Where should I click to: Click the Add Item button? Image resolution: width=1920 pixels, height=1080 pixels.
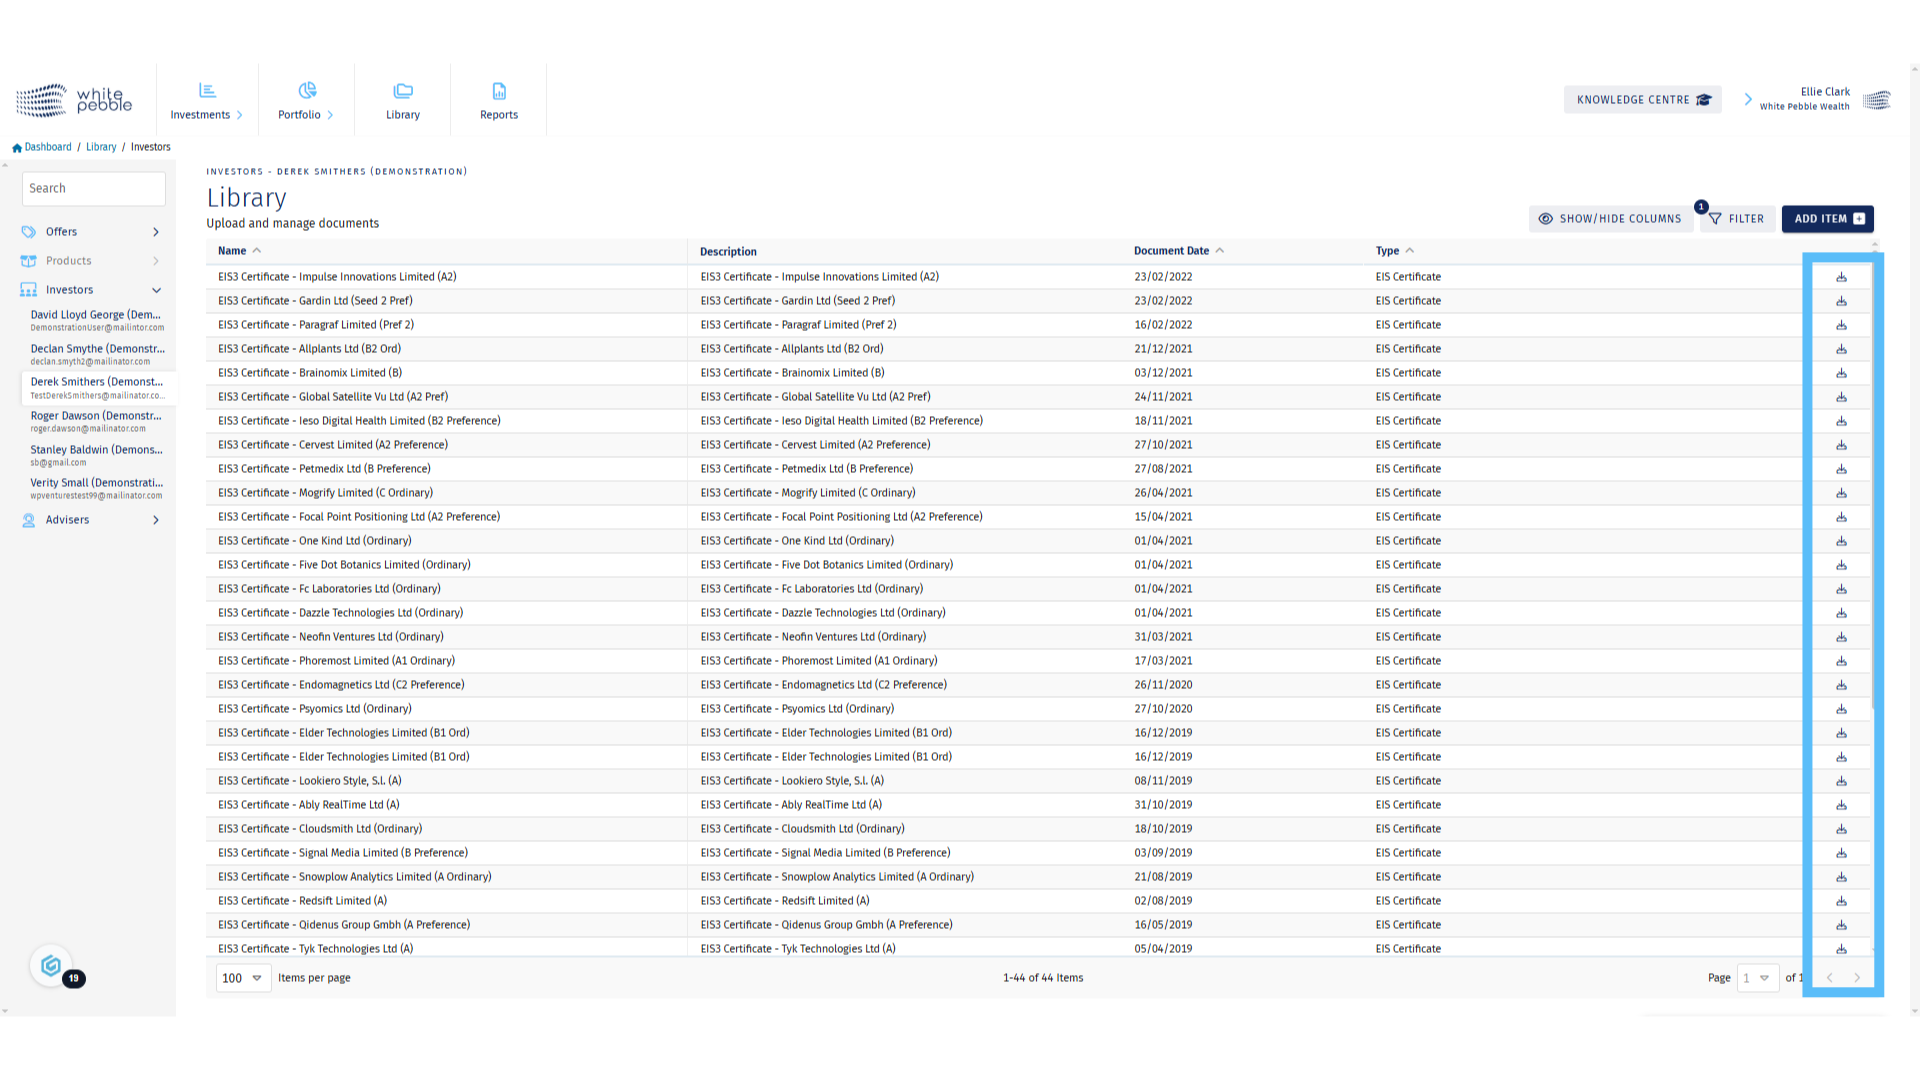(x=1827, y=219)
